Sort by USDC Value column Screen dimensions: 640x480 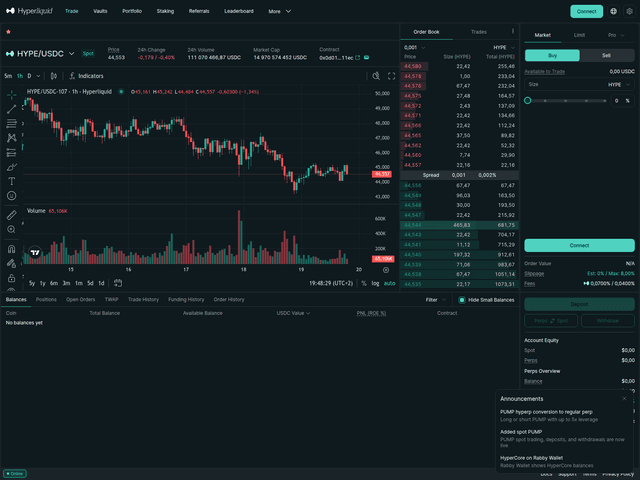tap(293, 313)
